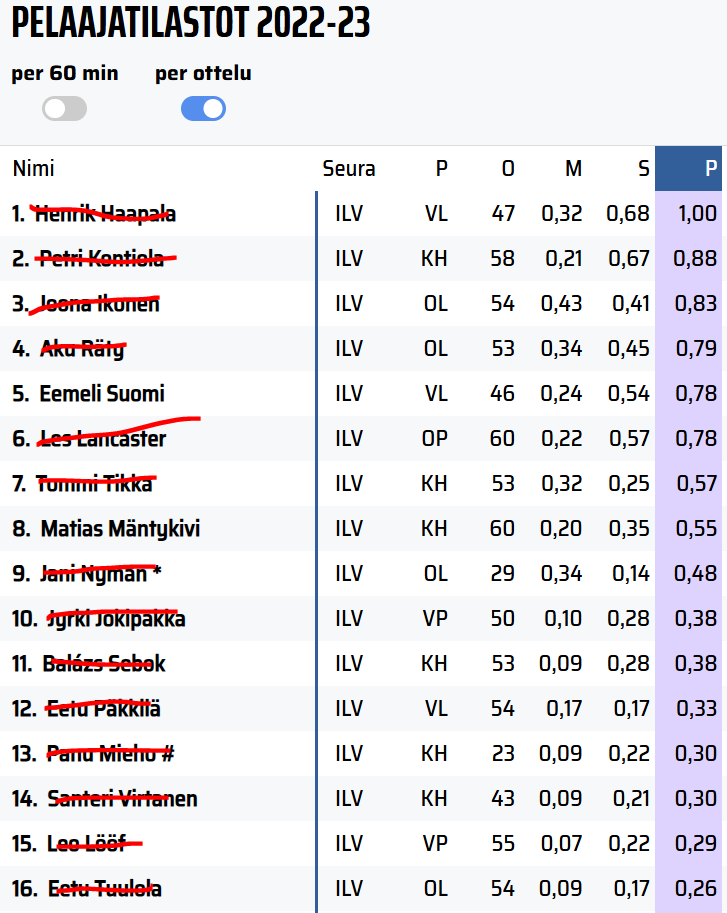Sort by O (ottelut) column header
The image size is (727, 913).
(x=508, y=169)
